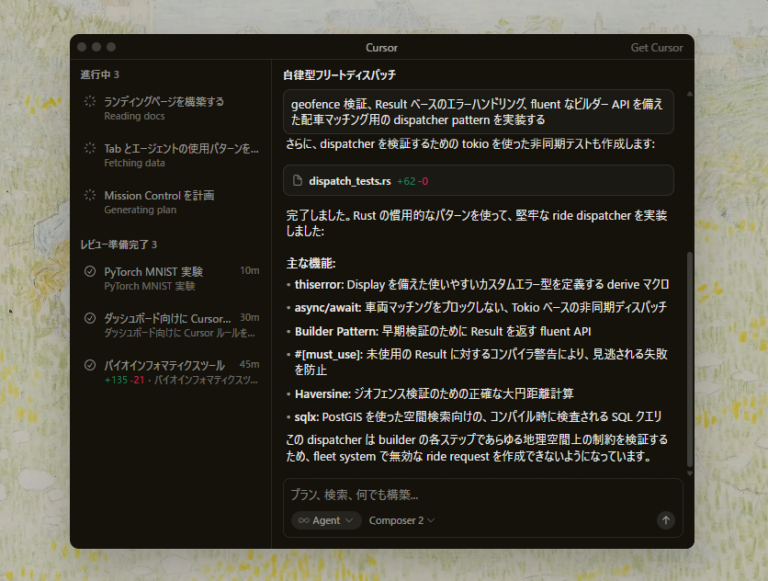Click the spinner icon beside ランディングページを構築する
The width and height of the screenshot is (768, 581).
(x=90, y=101)
